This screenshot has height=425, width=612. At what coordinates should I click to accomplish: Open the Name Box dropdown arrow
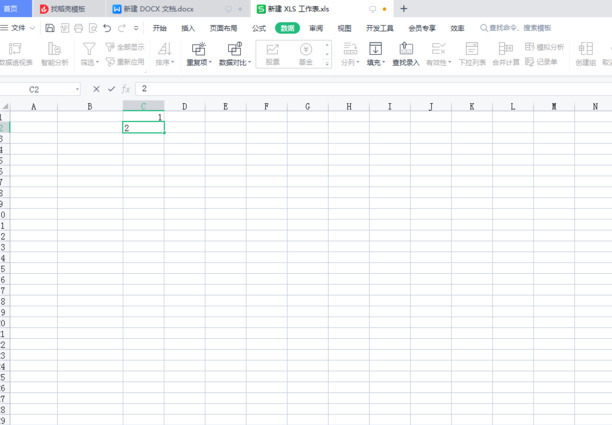[77, 89]
